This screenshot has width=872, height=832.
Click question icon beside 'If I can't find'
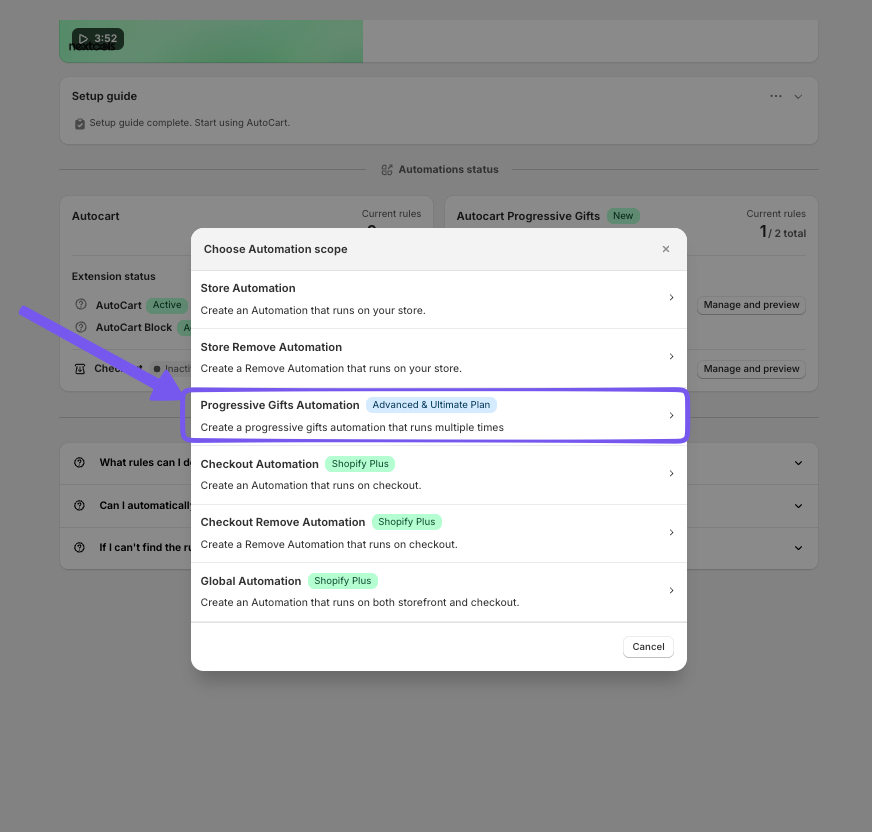80,547
